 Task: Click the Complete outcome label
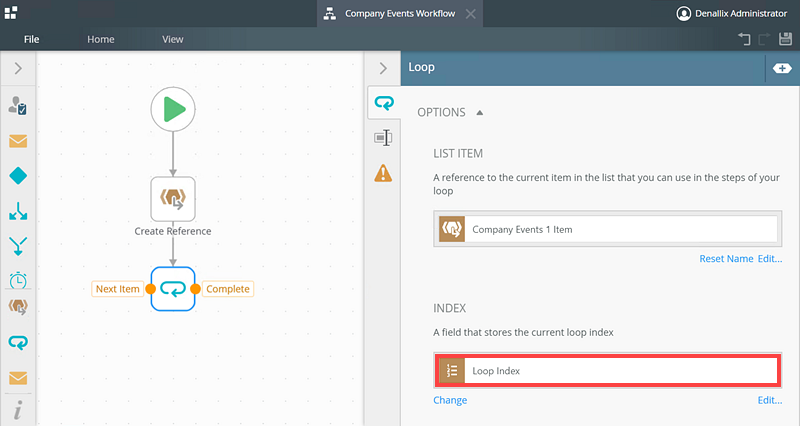pos(228,289)
